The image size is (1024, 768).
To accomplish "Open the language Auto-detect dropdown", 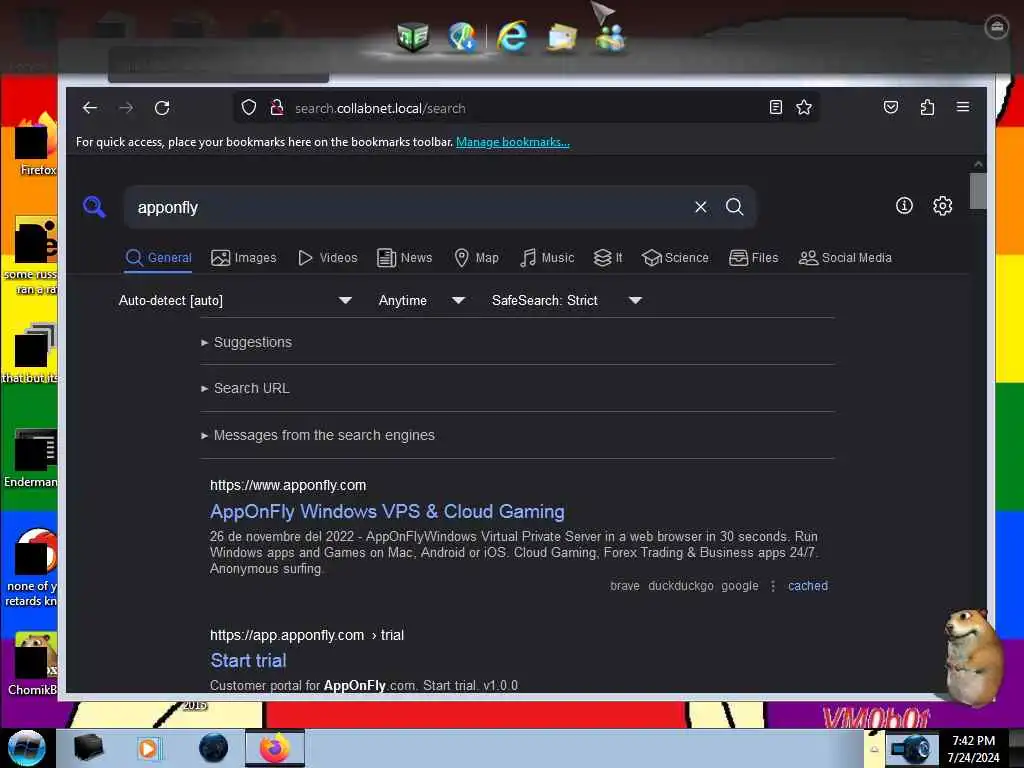I will (x=236, y=300).
